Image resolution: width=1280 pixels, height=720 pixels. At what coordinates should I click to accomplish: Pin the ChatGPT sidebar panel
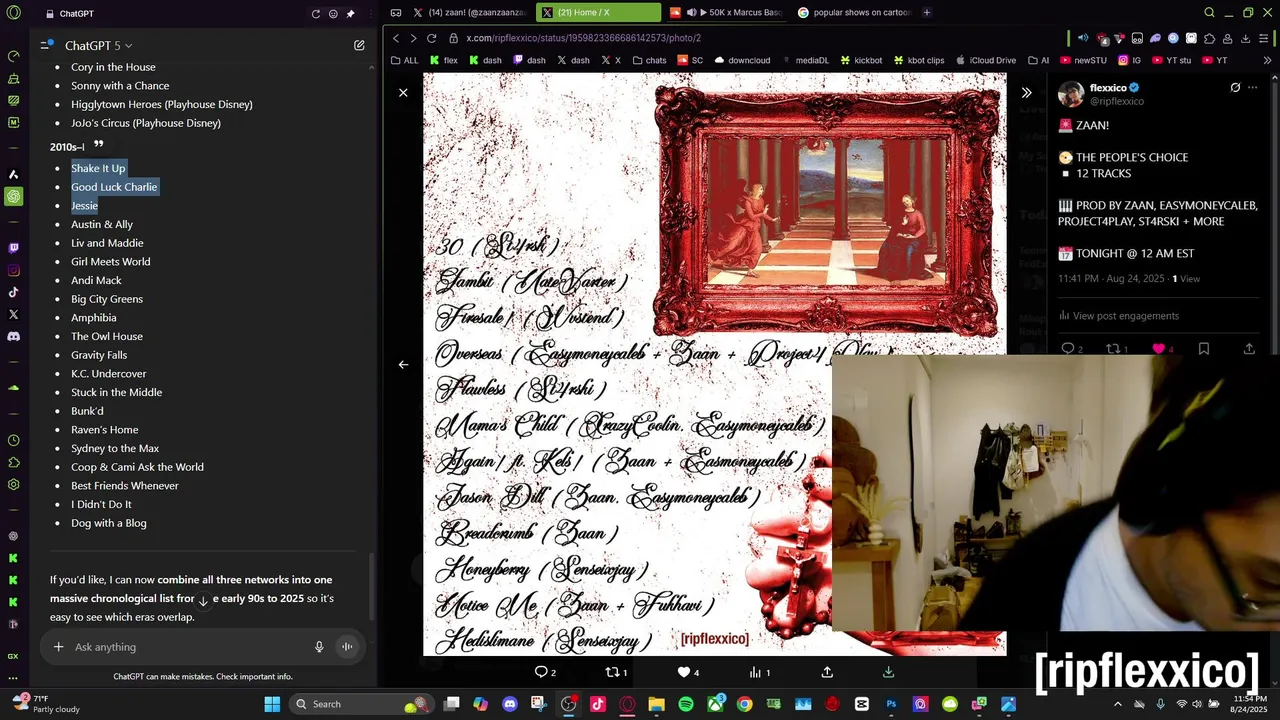350,14
